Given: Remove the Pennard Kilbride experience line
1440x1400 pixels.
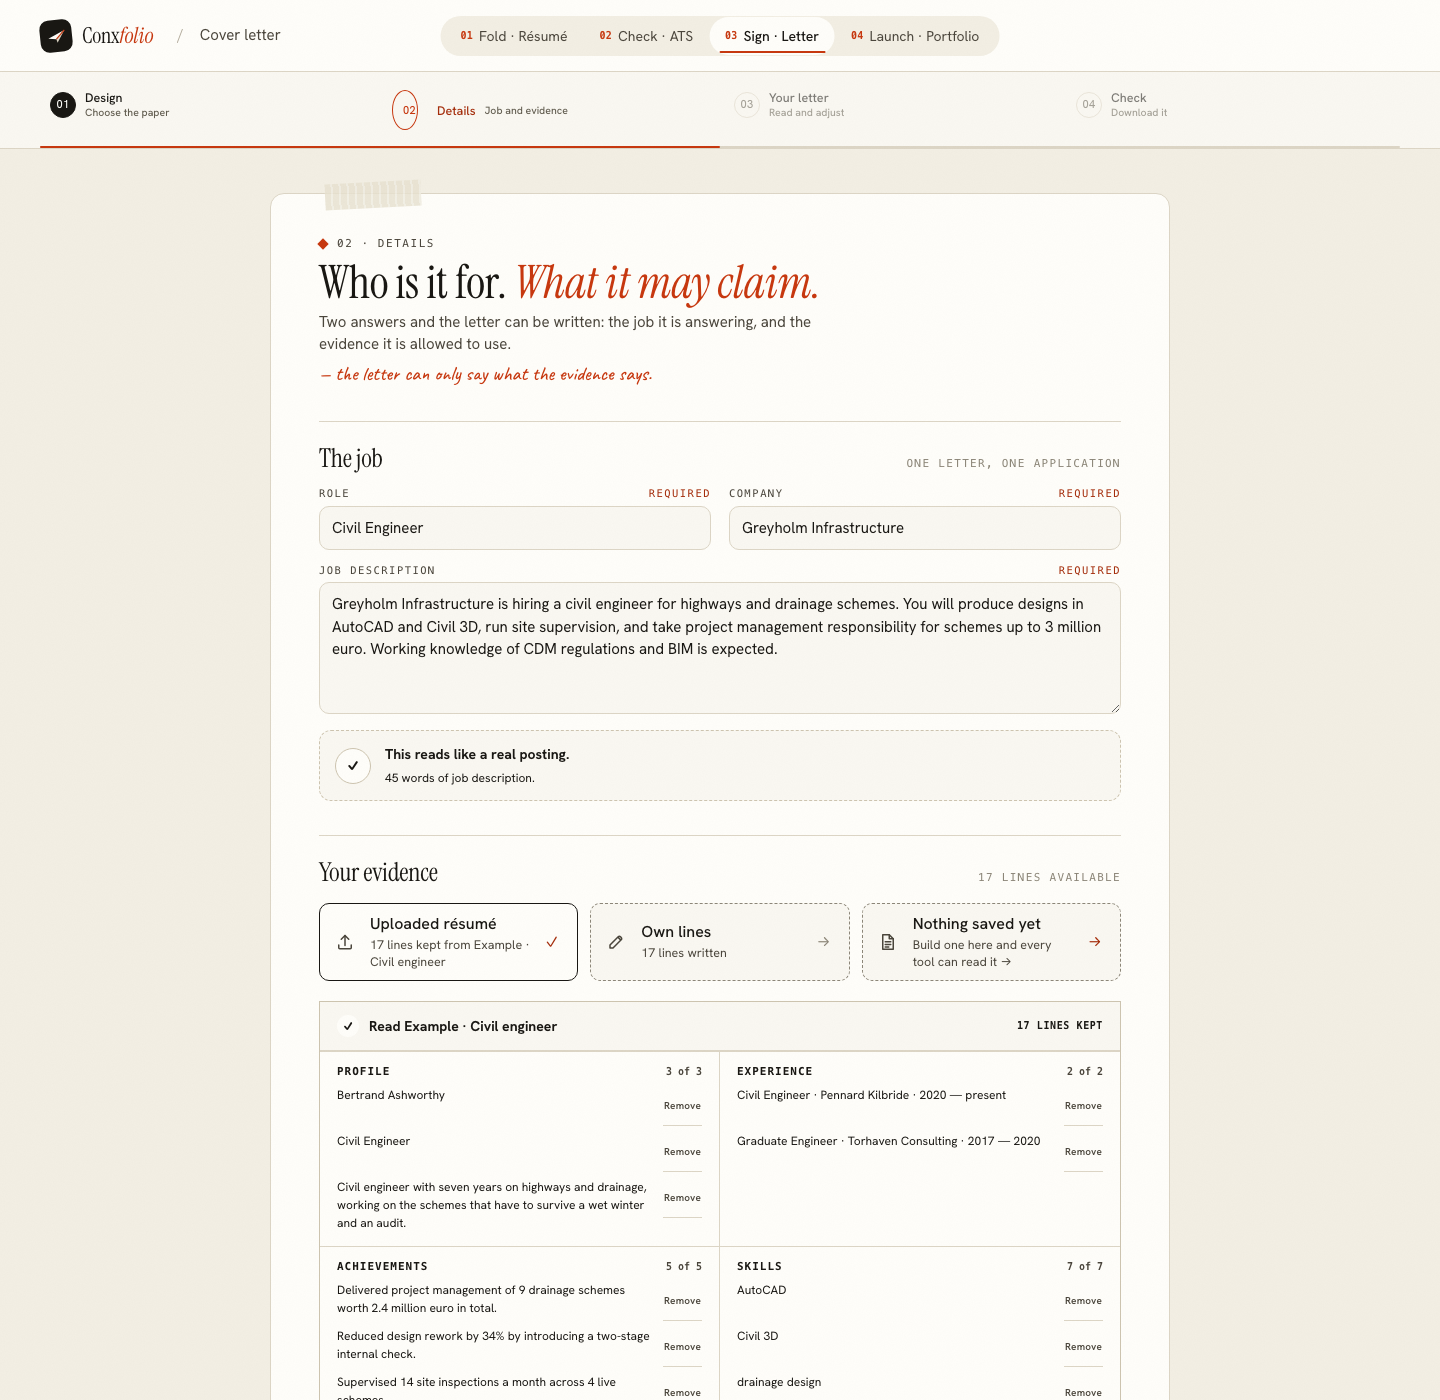Looking at the screenshot, I should pyautogui.click(x=1083, y=1106).
